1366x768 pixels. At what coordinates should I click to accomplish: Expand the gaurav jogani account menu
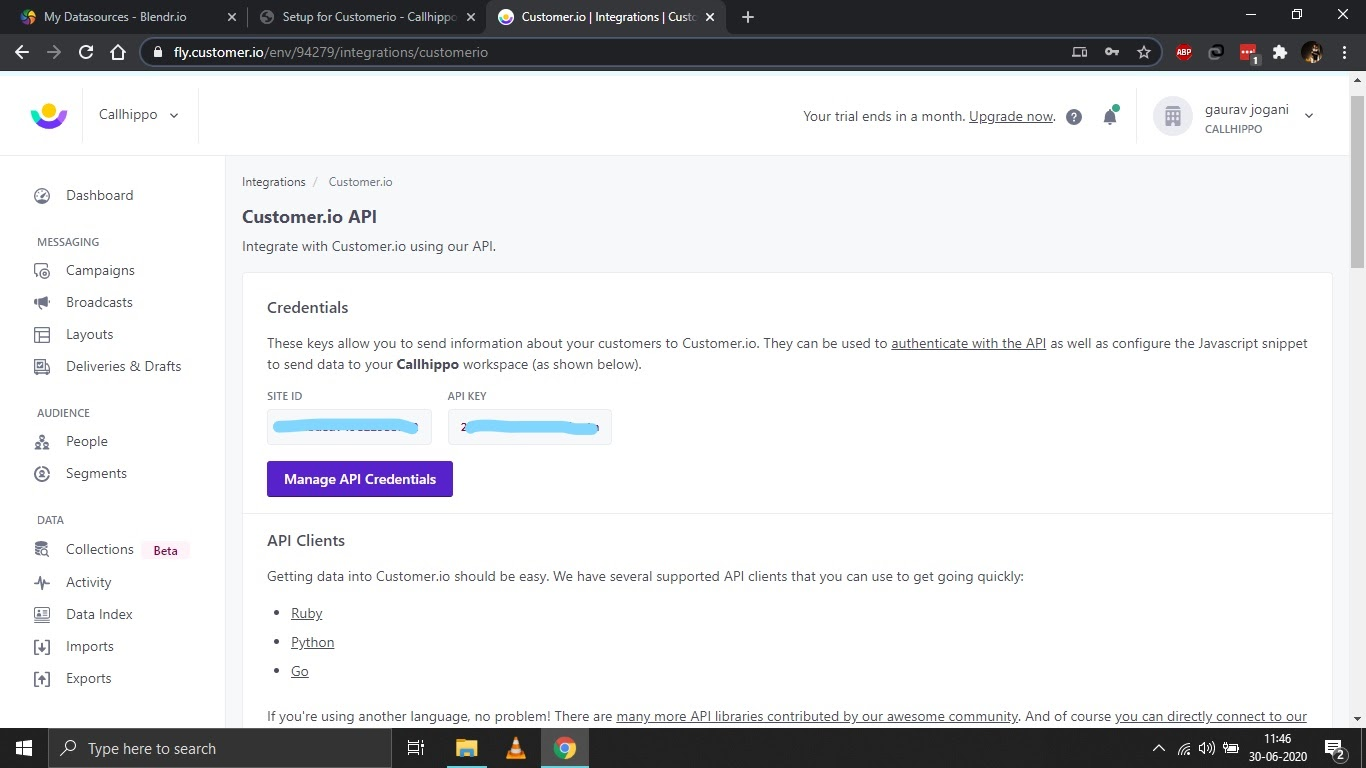click(1308, 116)
